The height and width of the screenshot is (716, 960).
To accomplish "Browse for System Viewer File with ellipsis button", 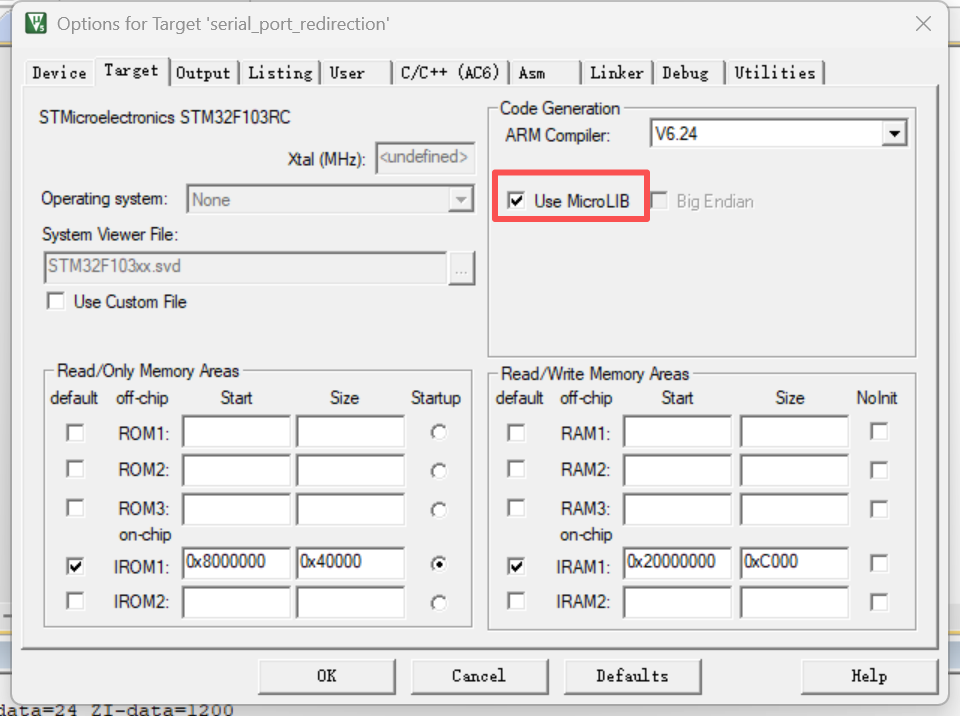I will [462, 268].
